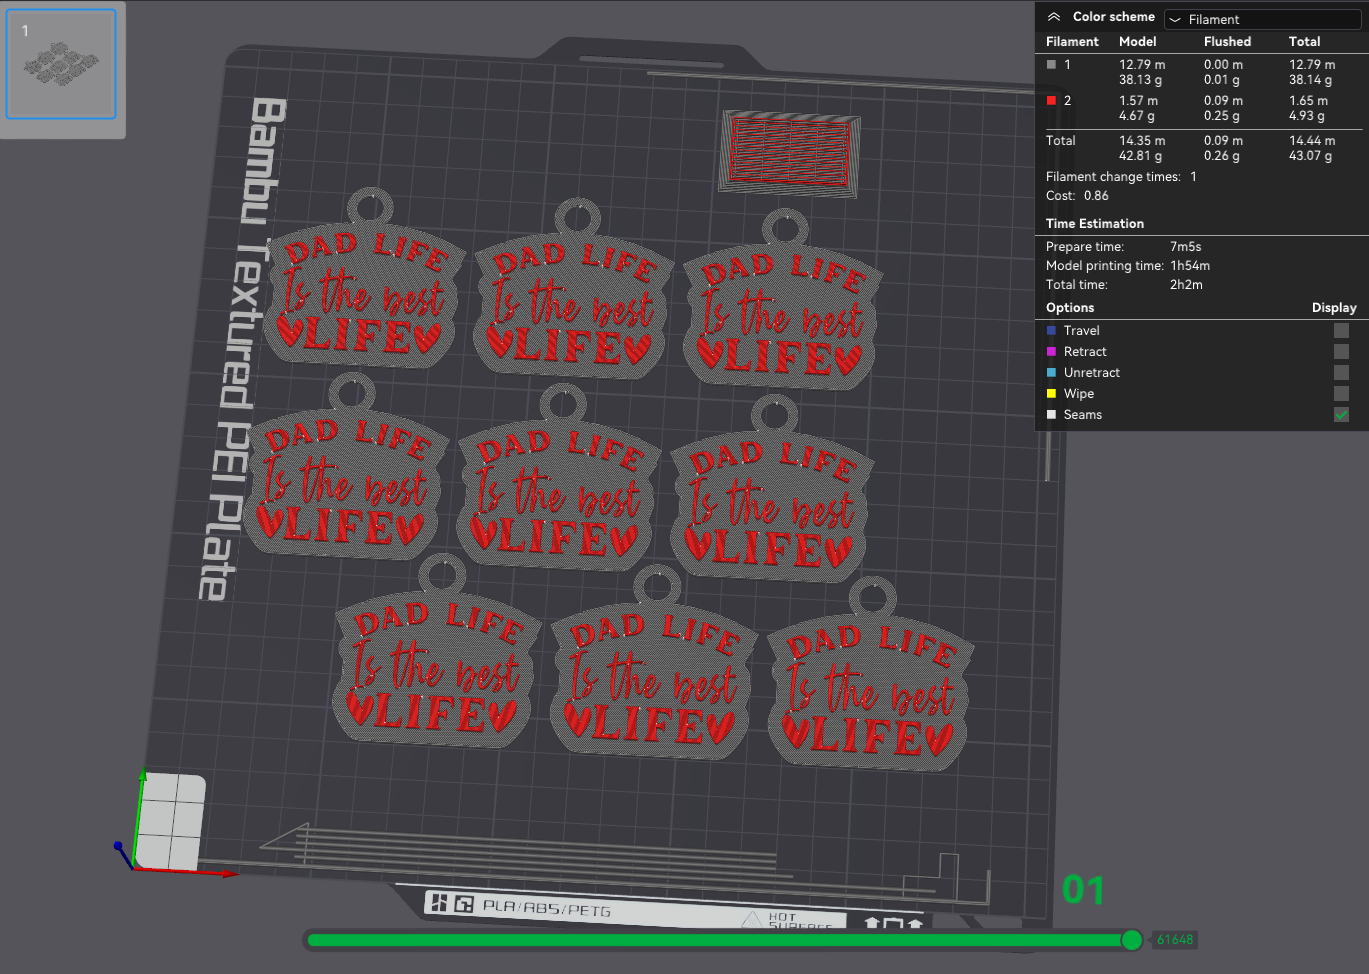Viewport: 1369px width, 974px height.
Task: Click the yellow Wipe color icon
Action: click(1051, 393)
